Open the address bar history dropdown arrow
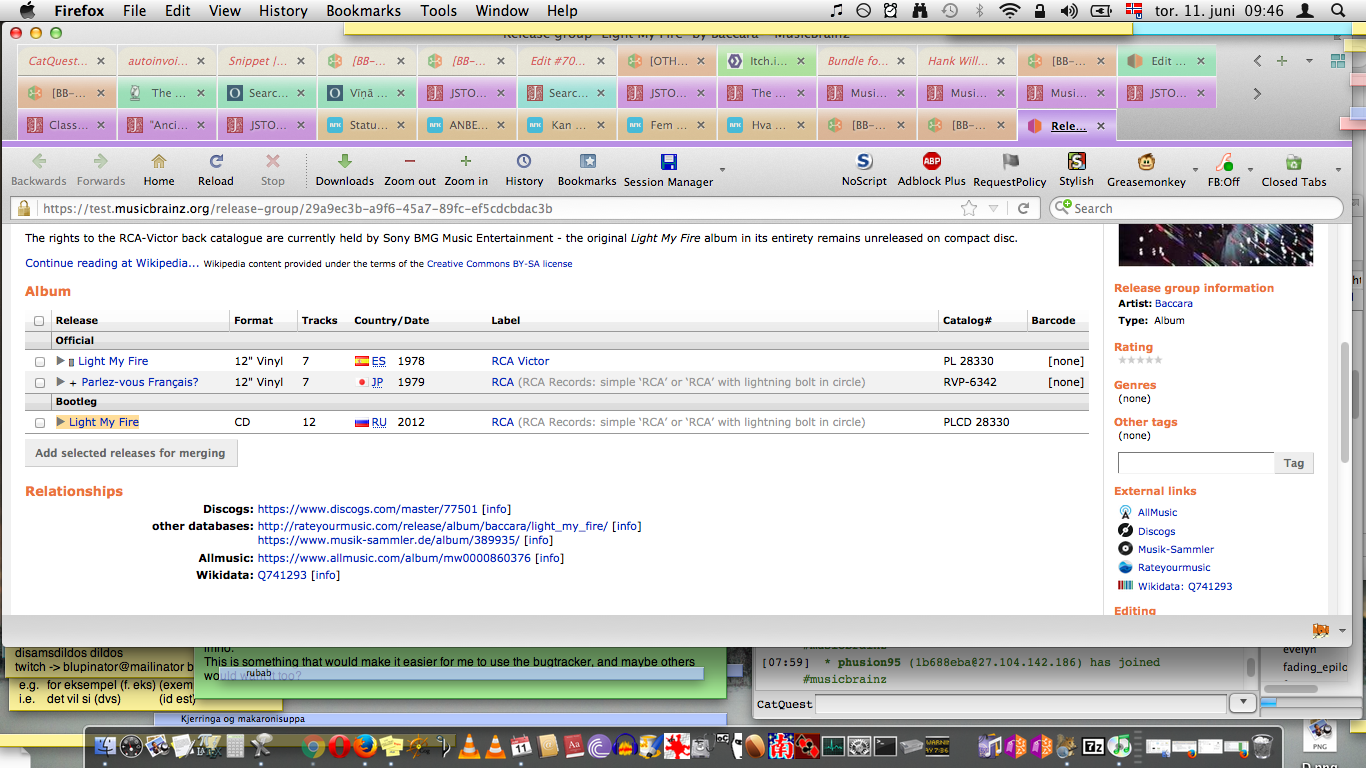 coord(993,208)
